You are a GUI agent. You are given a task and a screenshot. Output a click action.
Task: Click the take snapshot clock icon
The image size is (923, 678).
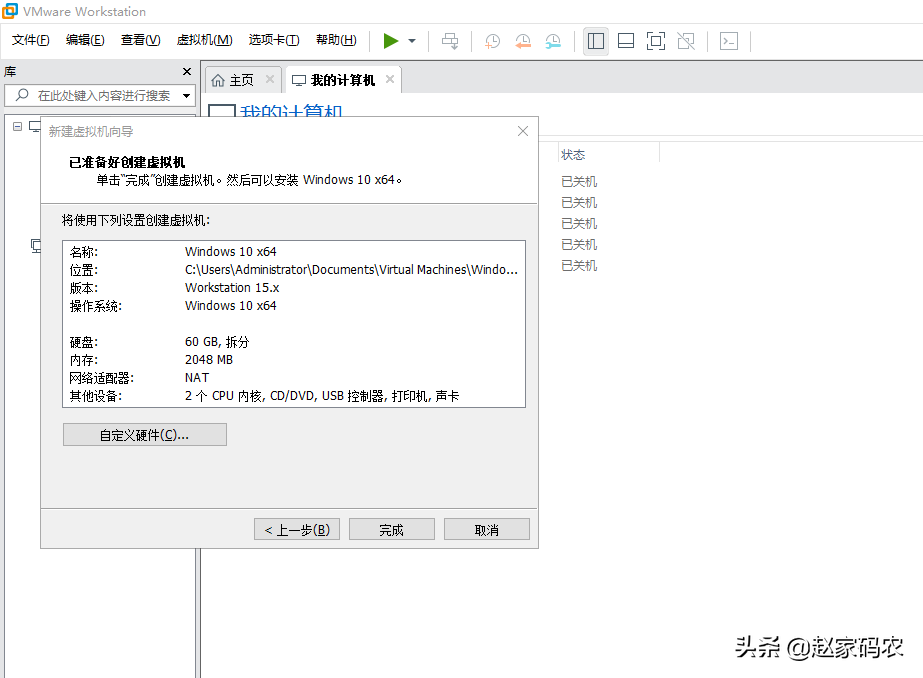[492, 41]
